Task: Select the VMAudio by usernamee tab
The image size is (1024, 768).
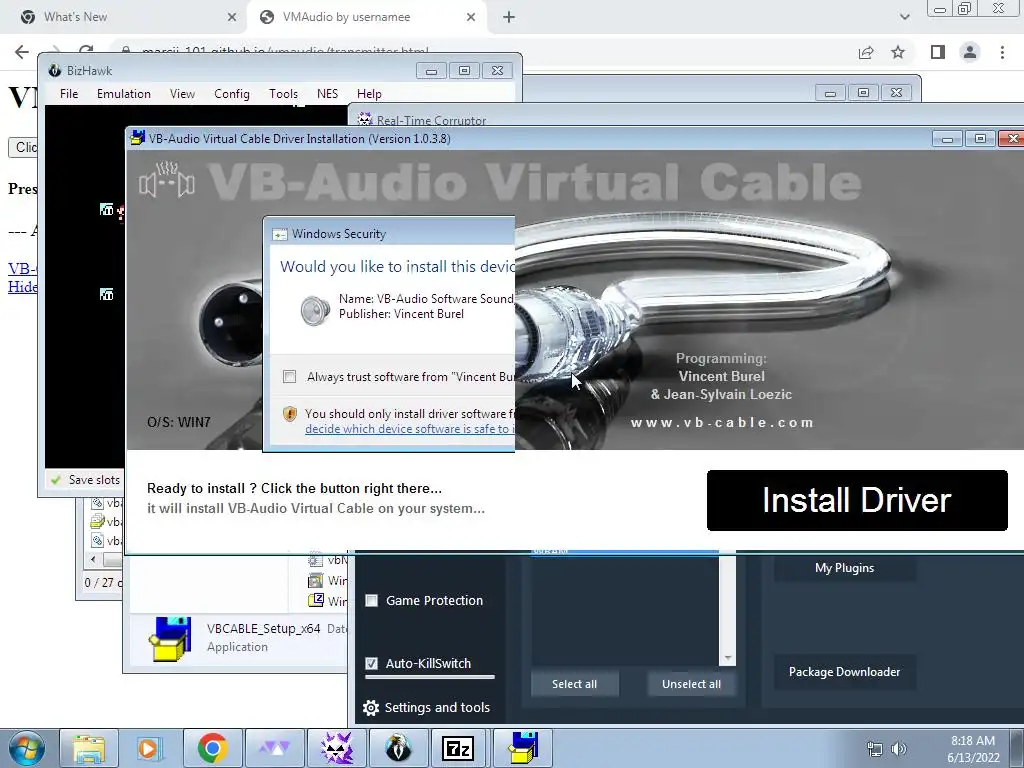Action: pos(366,17)
